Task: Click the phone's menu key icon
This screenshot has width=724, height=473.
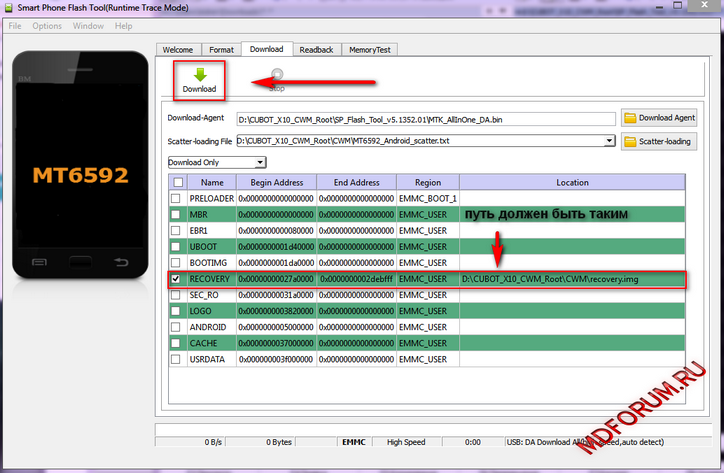Action: click(39, 262)
